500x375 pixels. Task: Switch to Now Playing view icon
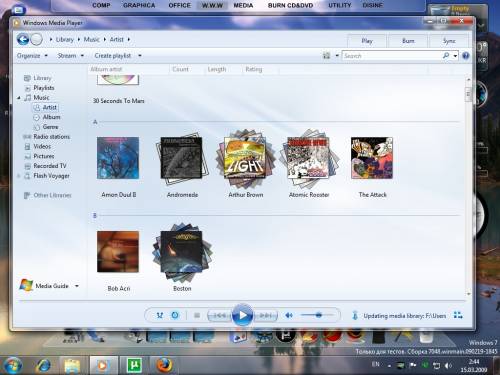click(458, 315)
